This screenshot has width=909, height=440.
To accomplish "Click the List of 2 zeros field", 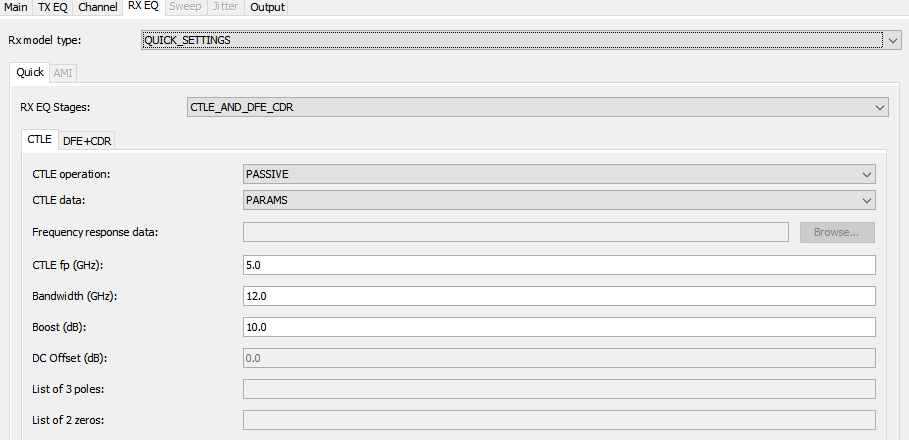I will tap(560, 420).
